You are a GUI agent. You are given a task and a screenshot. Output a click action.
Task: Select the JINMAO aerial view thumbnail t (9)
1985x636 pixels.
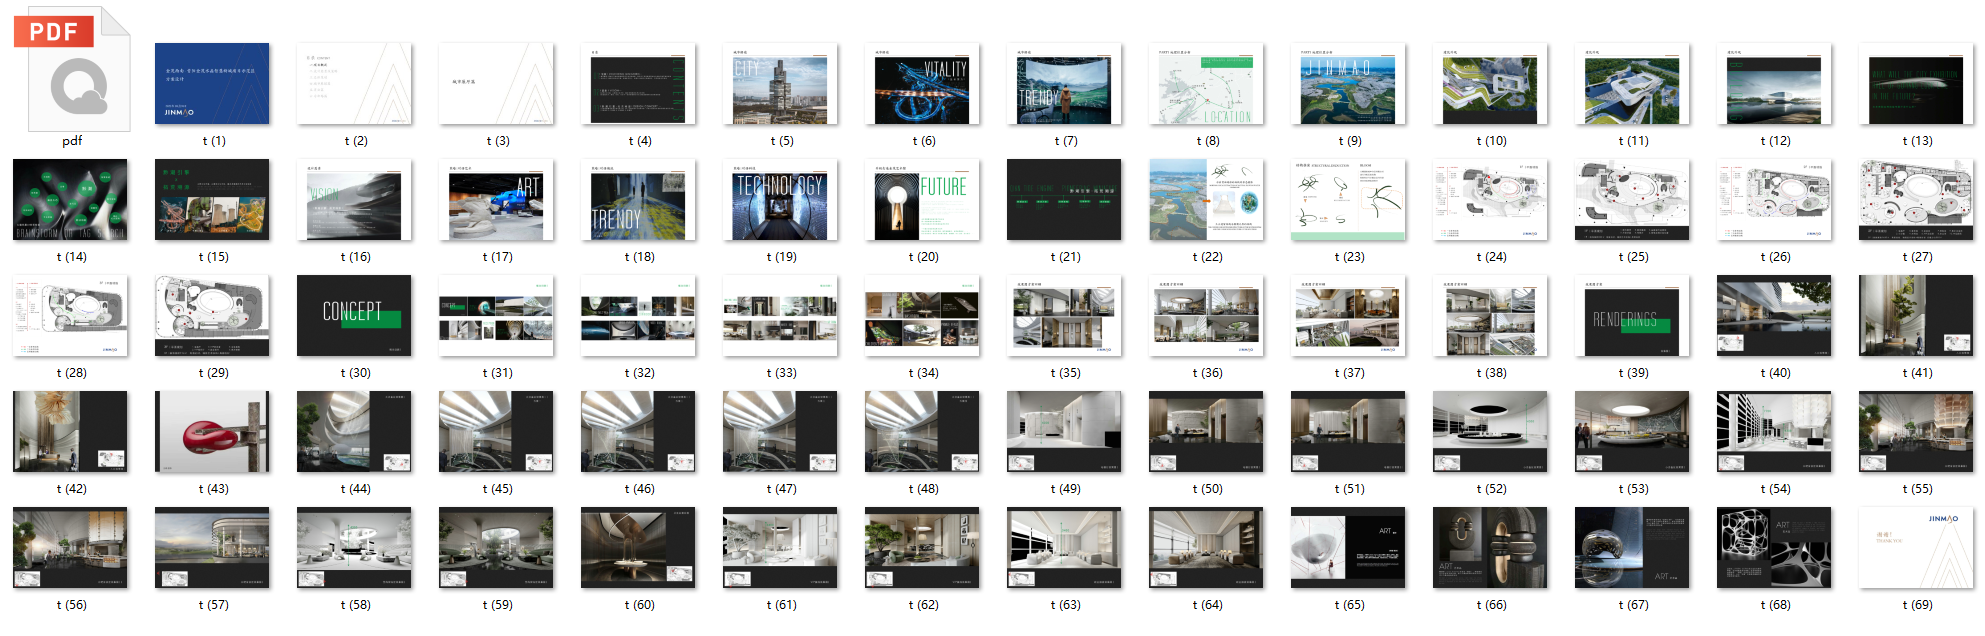(1348, 84)
